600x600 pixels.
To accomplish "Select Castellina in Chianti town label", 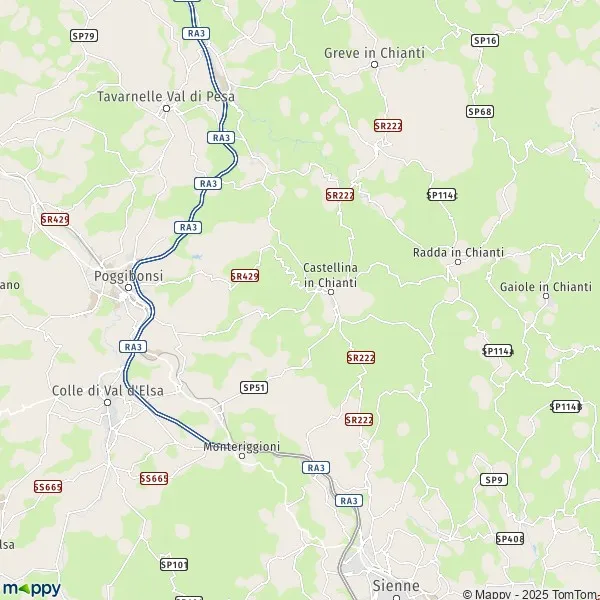I will (330, 275).
